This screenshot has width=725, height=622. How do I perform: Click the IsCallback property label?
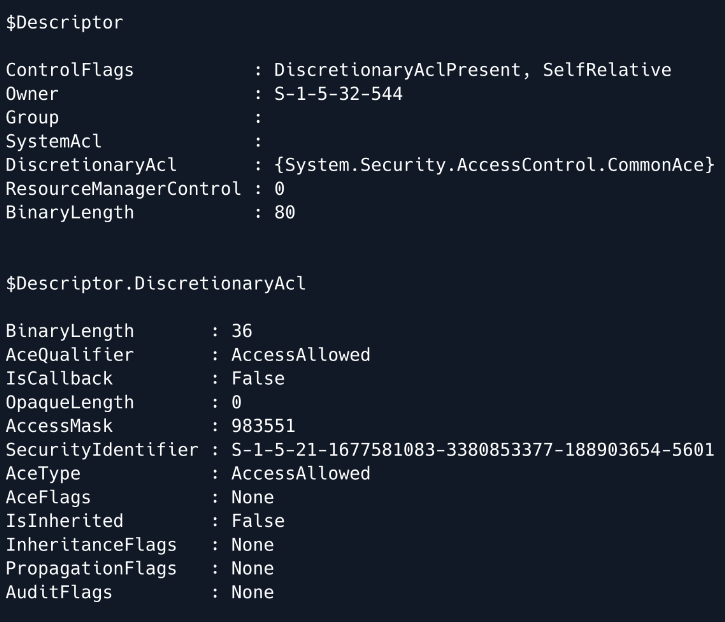coord(59,379)
